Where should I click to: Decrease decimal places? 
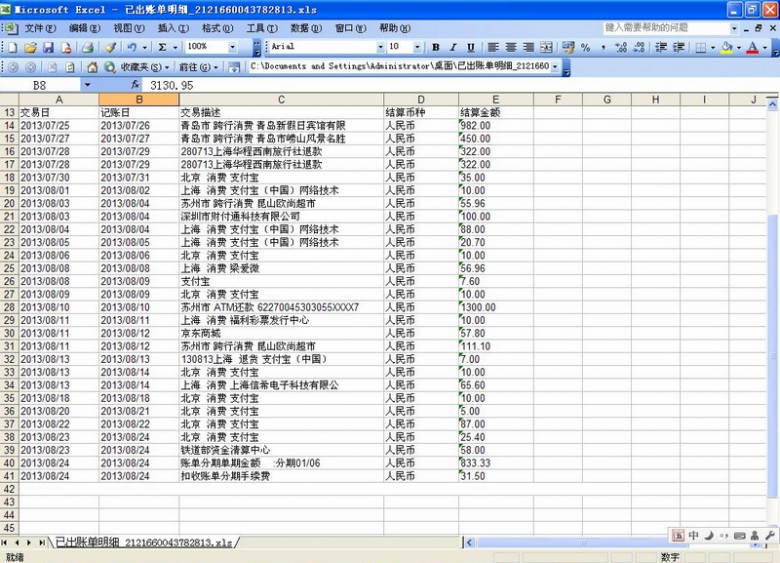pyautogui.click(x=639, y=47)
